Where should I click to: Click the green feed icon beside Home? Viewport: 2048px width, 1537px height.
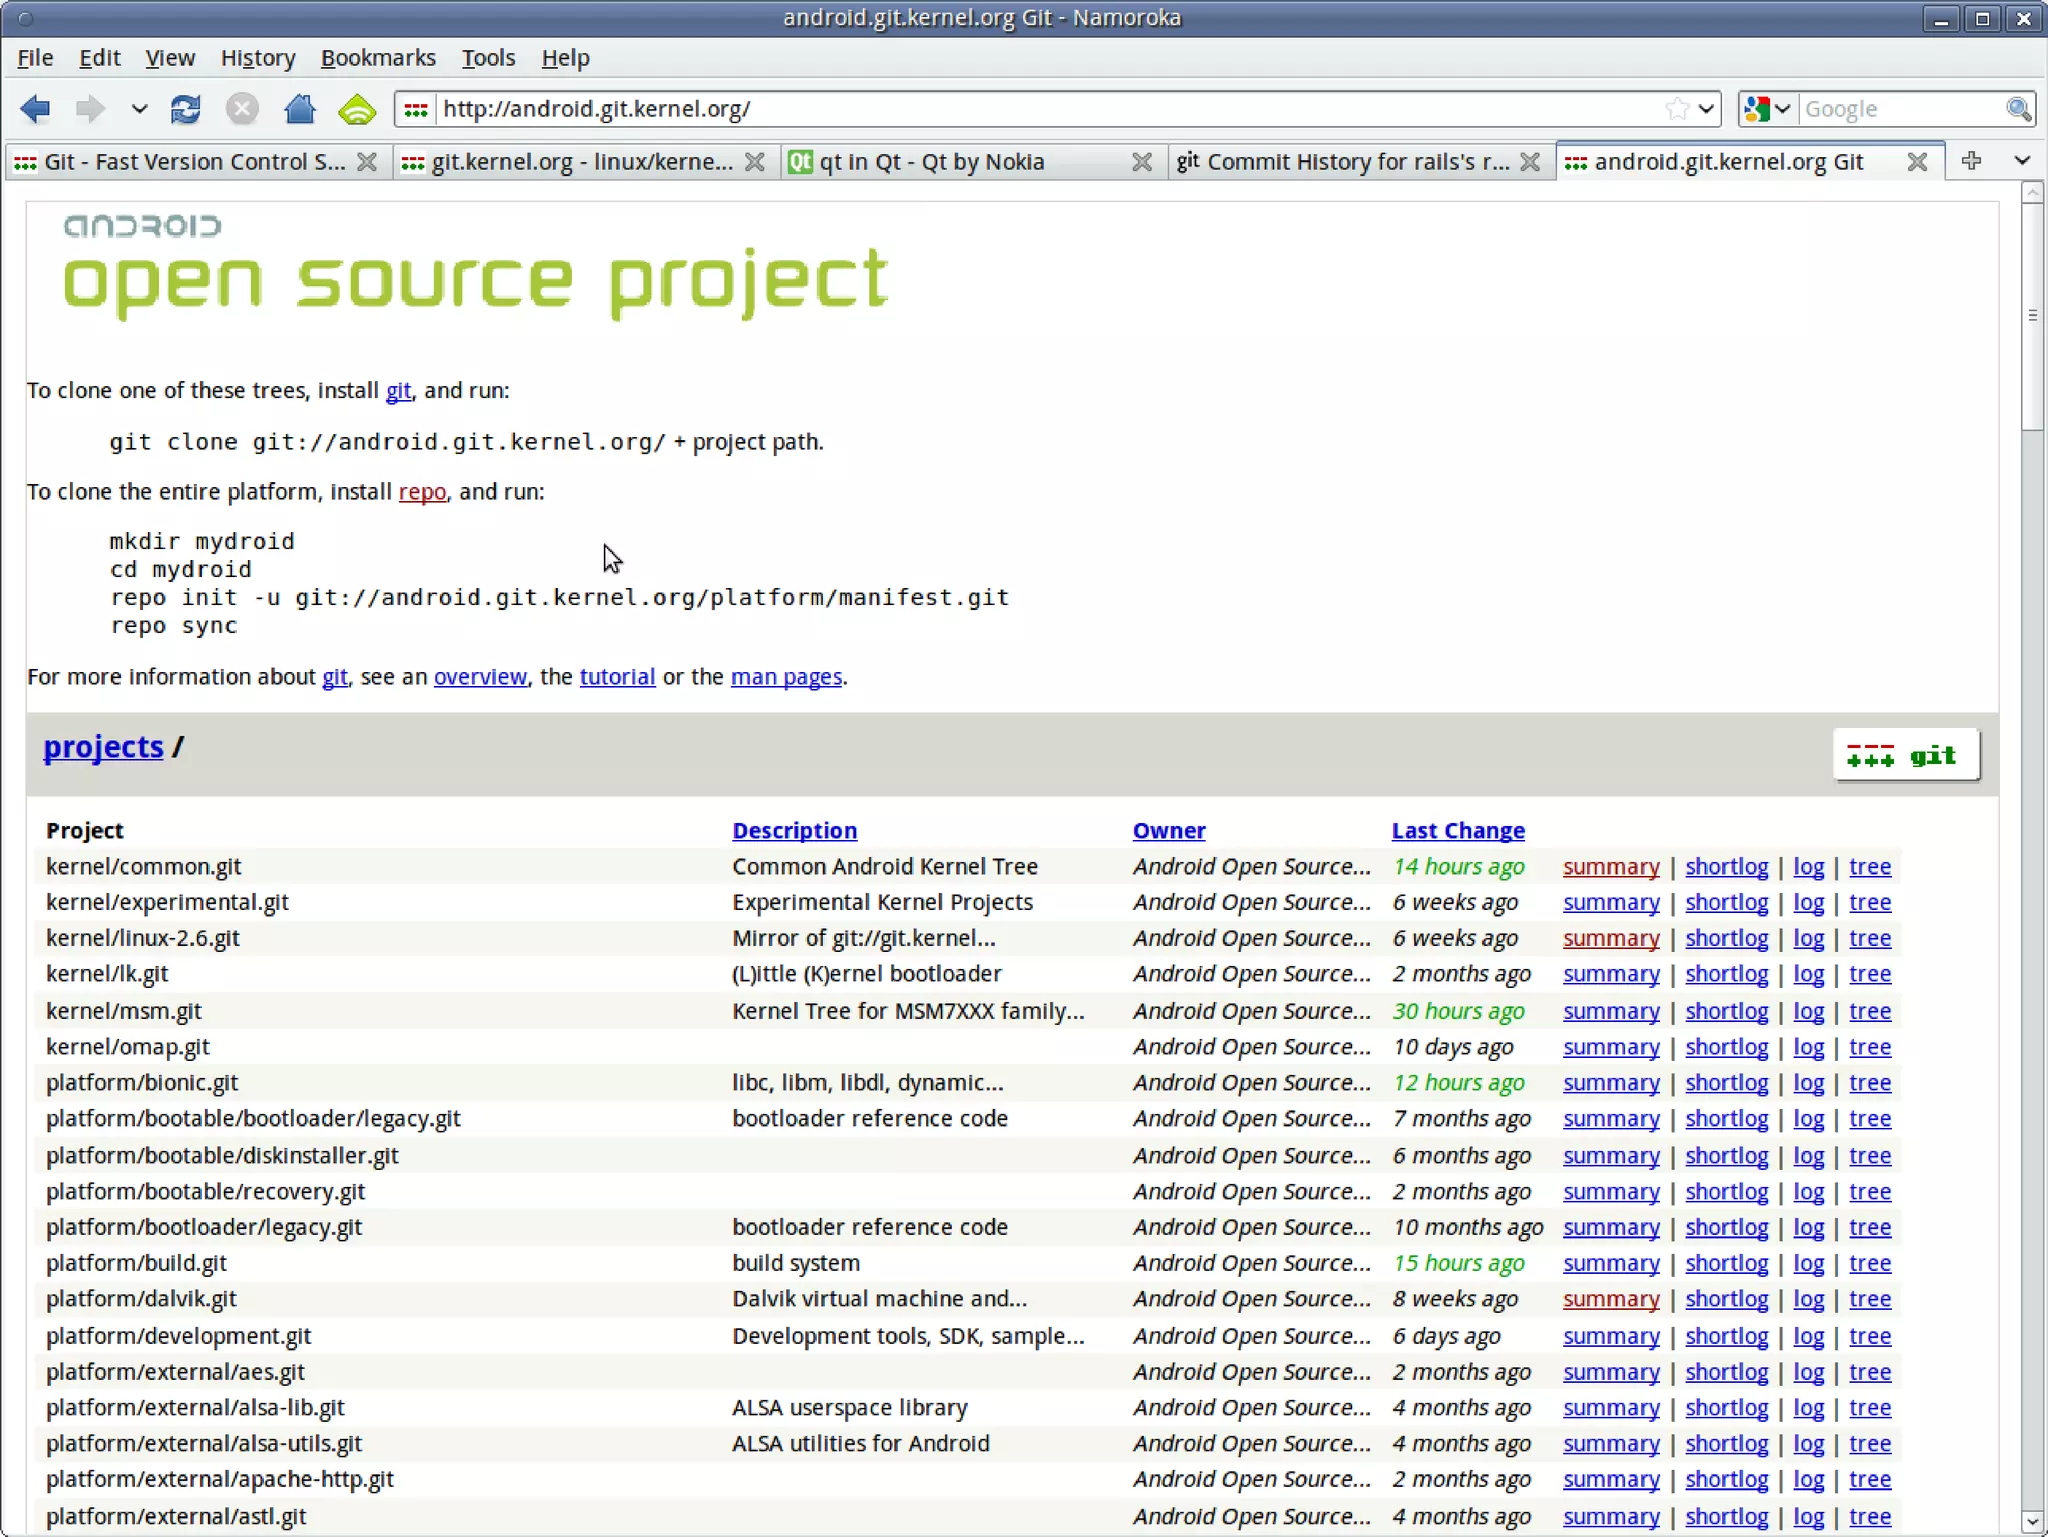[x=357, y=109]
